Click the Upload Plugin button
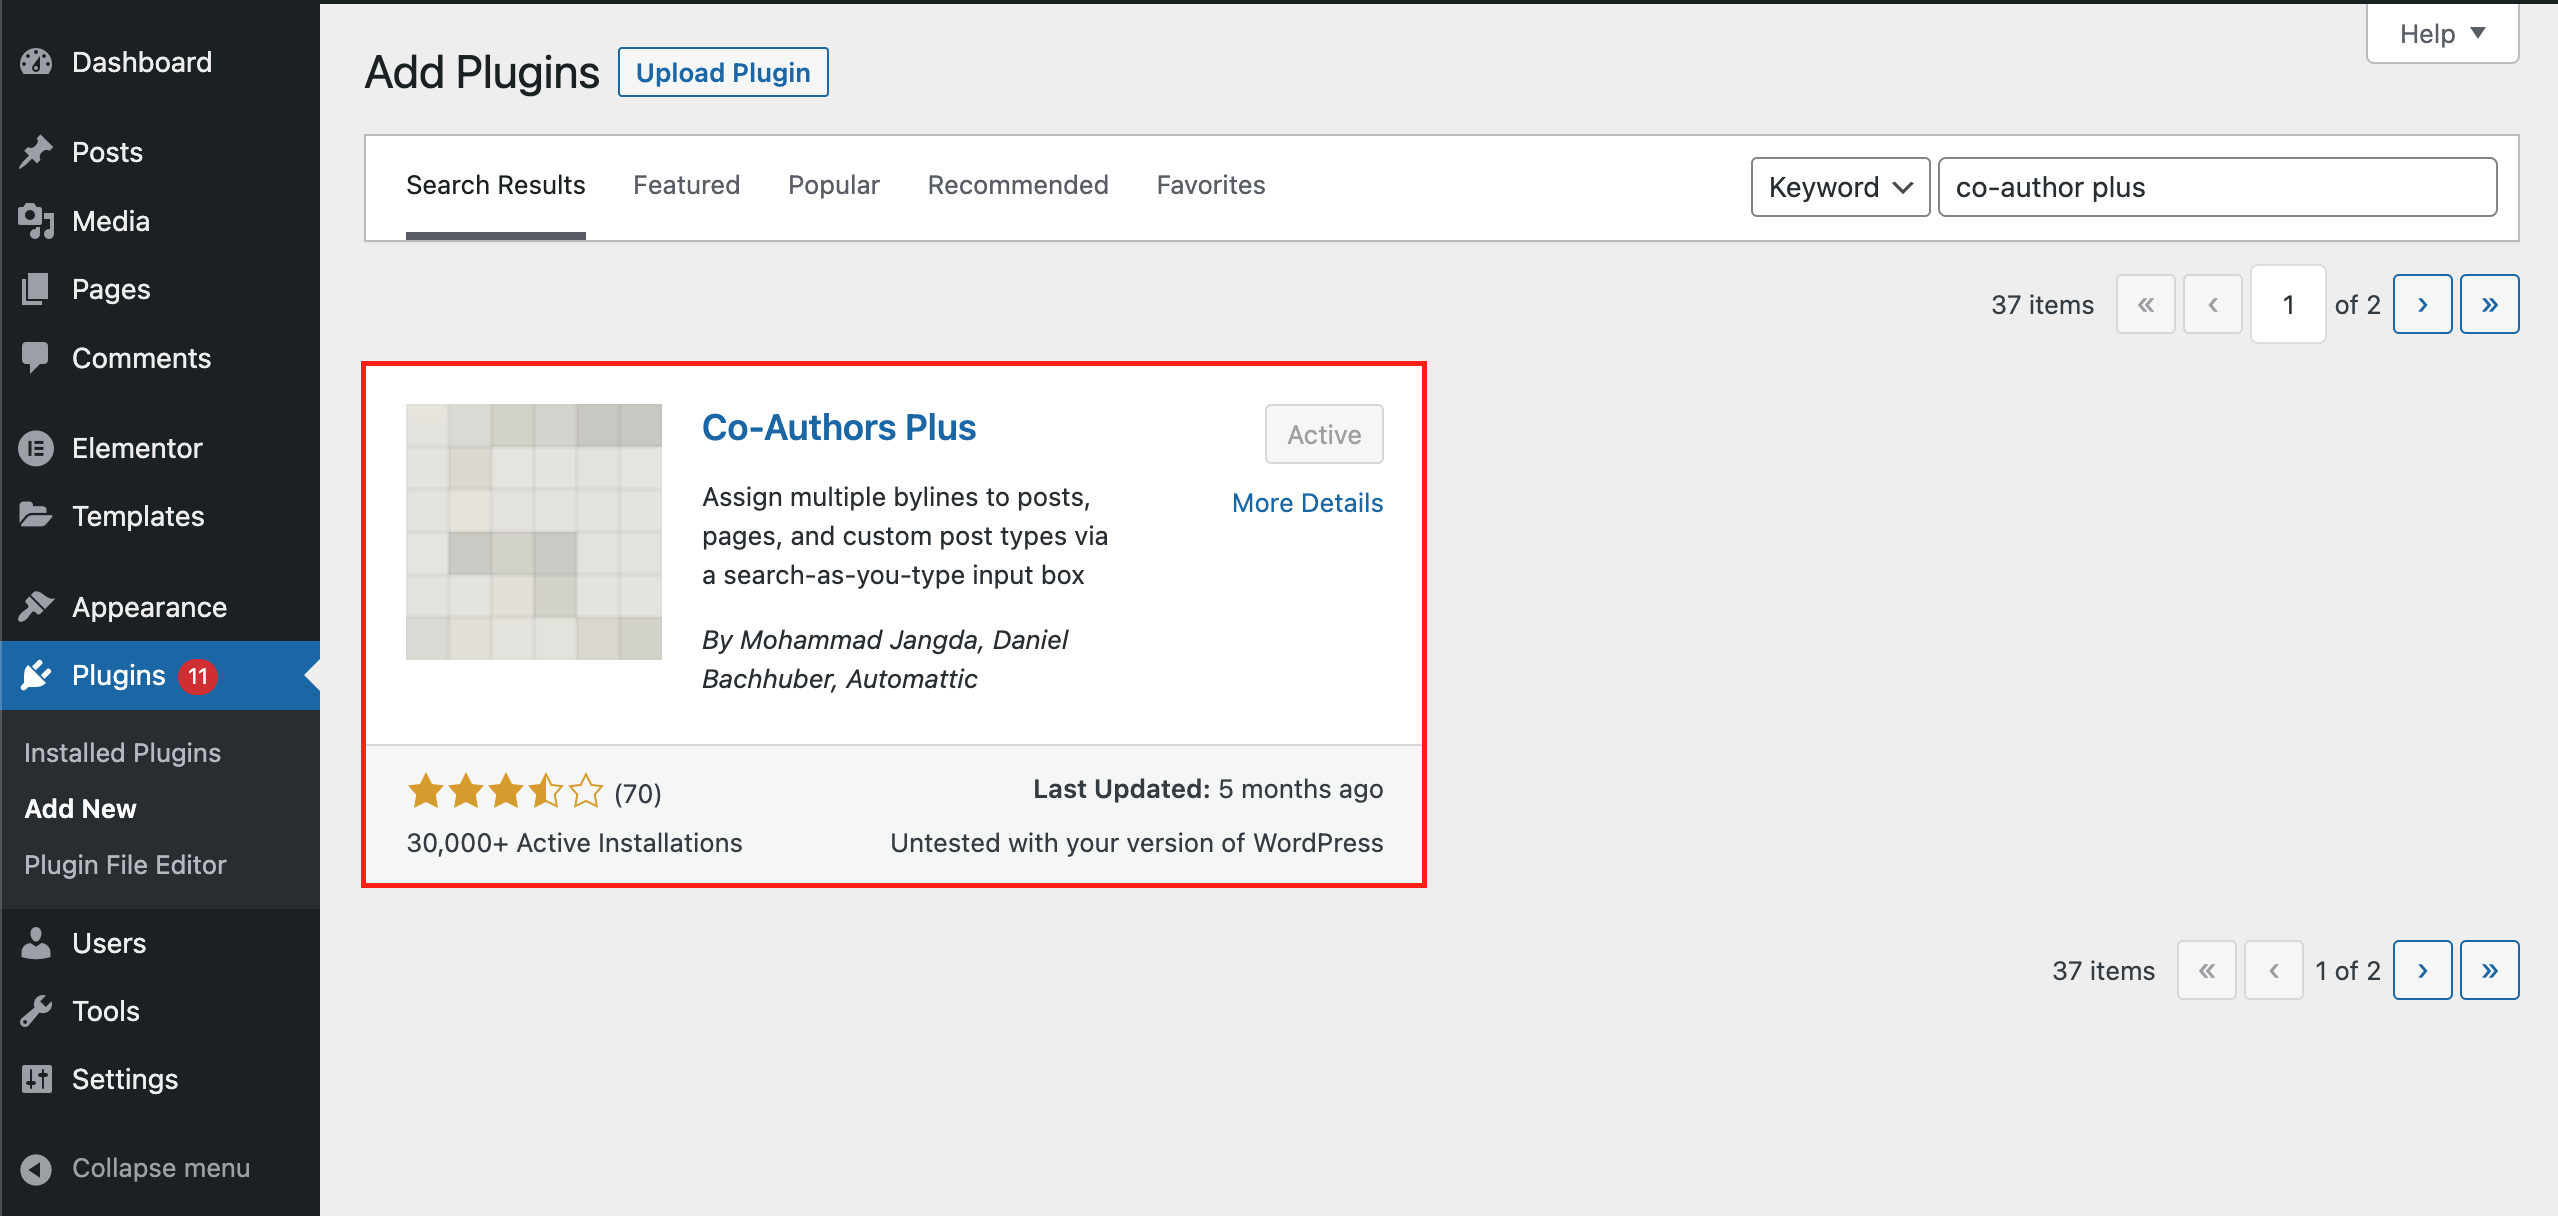 (x=722, y=72)
